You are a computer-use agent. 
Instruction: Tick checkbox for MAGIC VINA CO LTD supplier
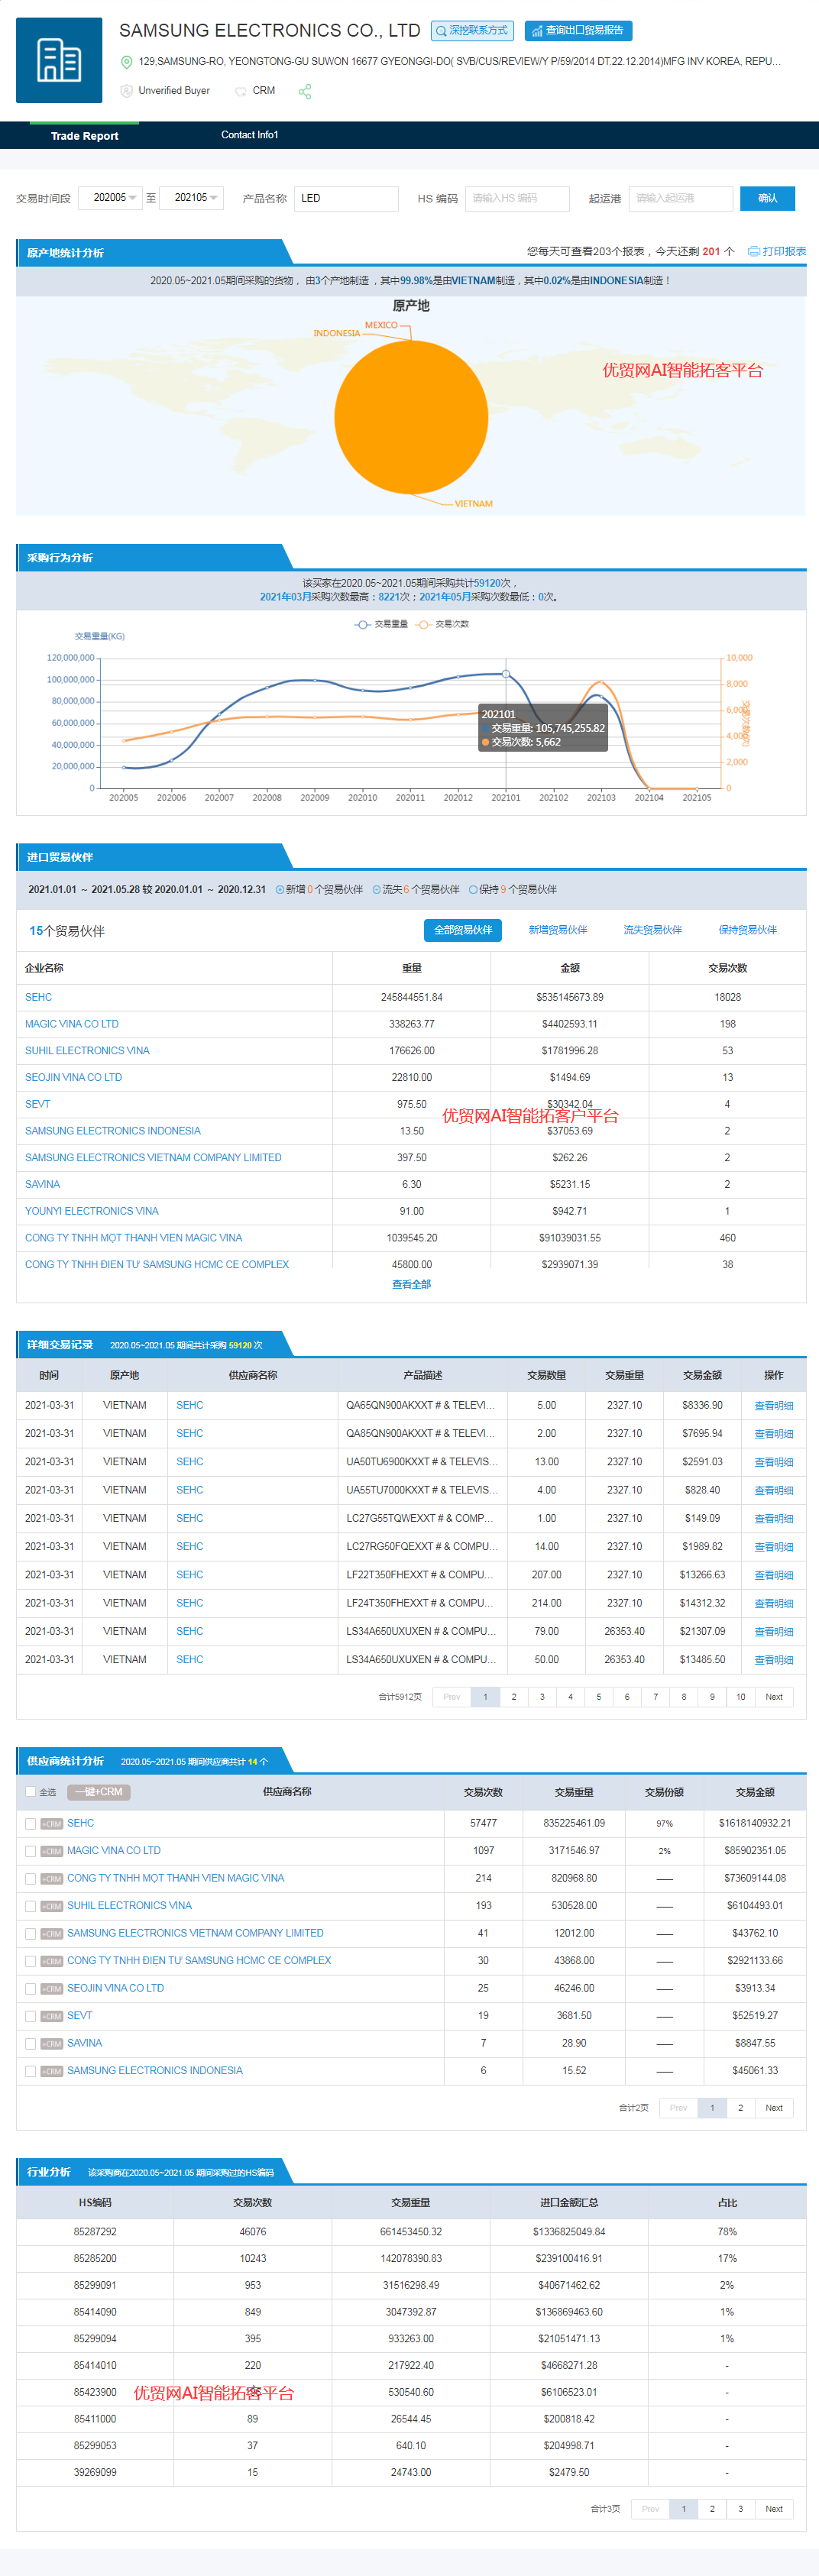[x=30, y=1851]
